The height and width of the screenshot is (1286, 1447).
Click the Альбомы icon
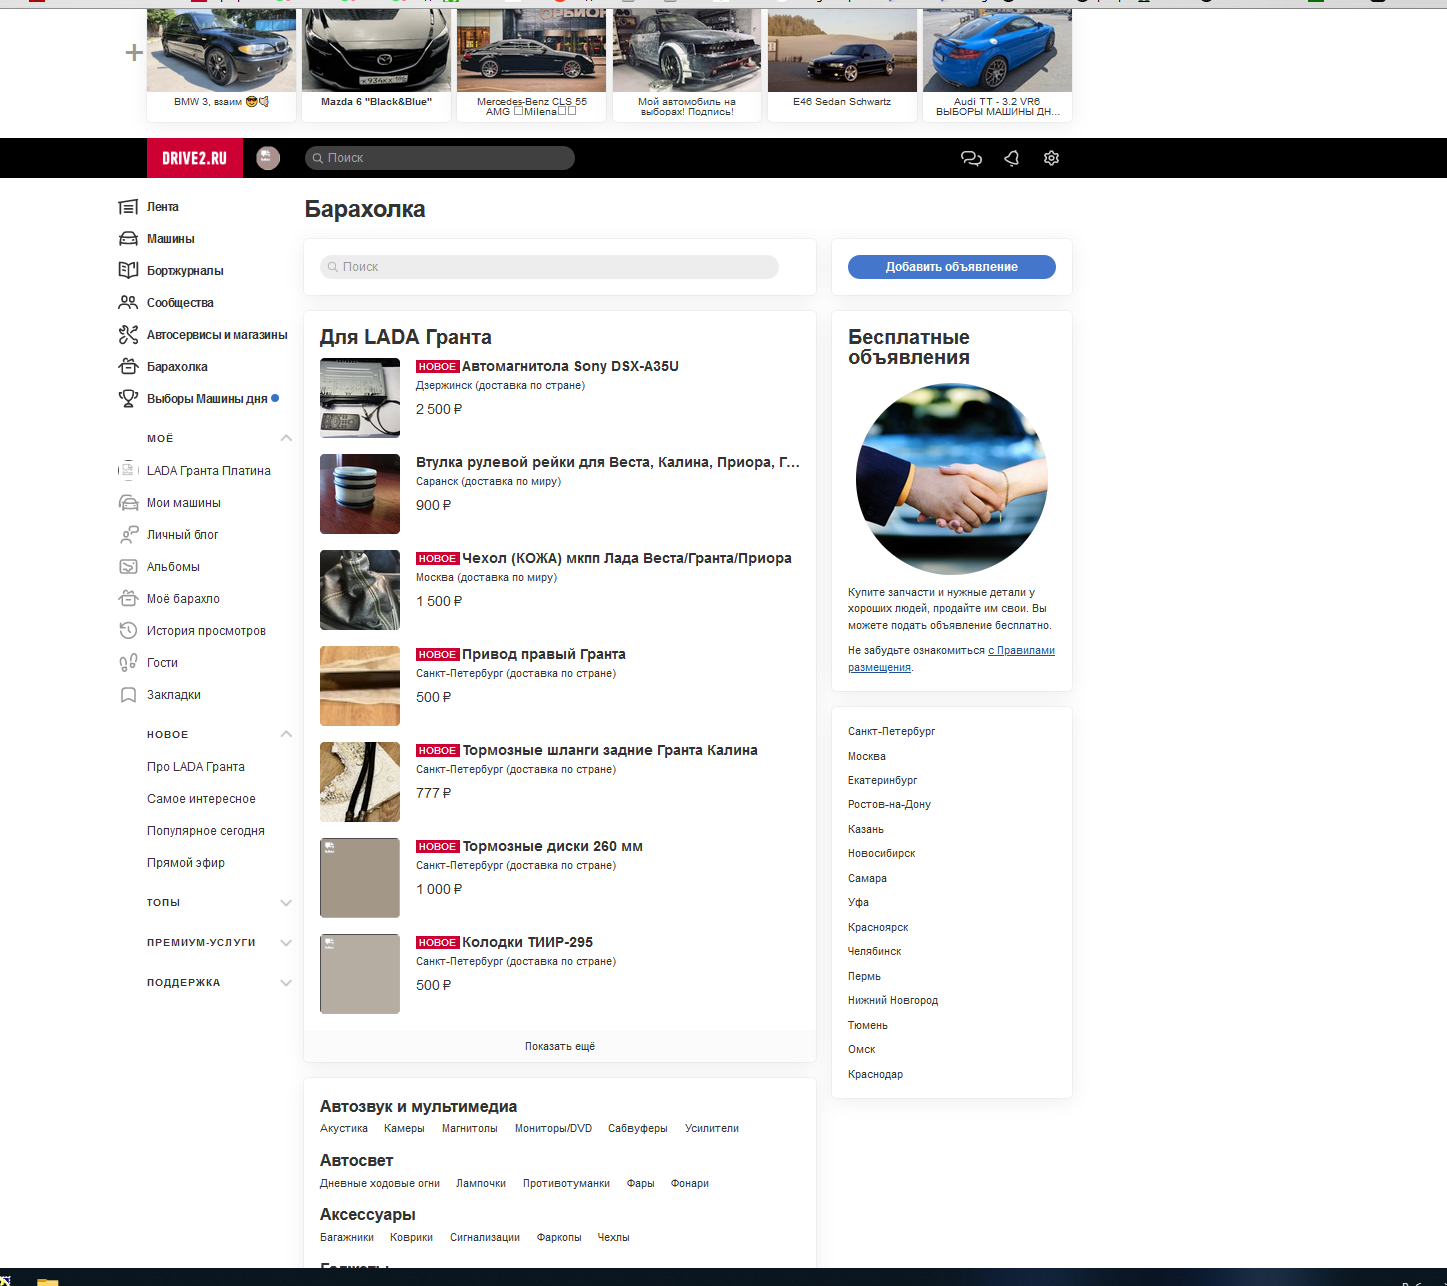coord(128,567)
